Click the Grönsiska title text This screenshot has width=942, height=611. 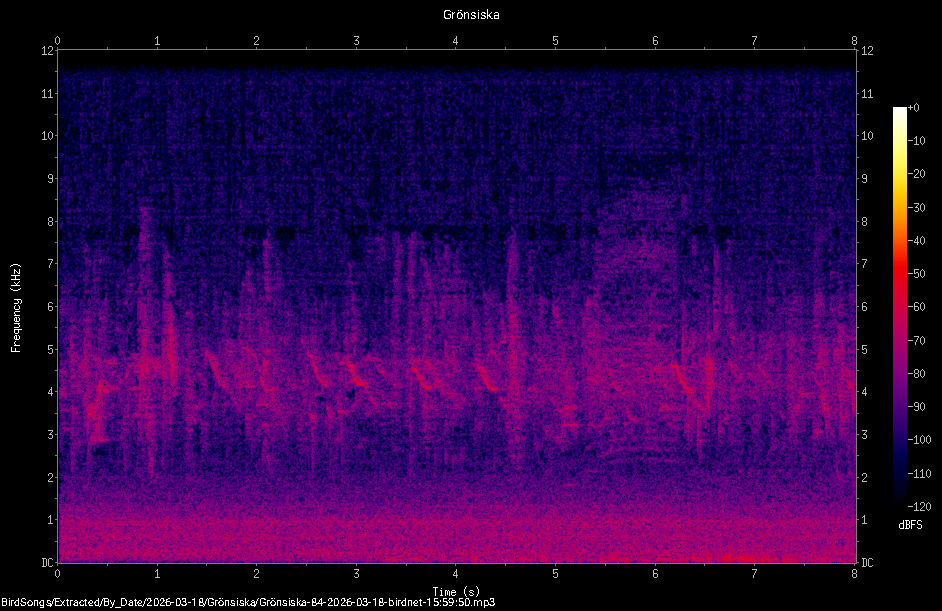(471, 15)
